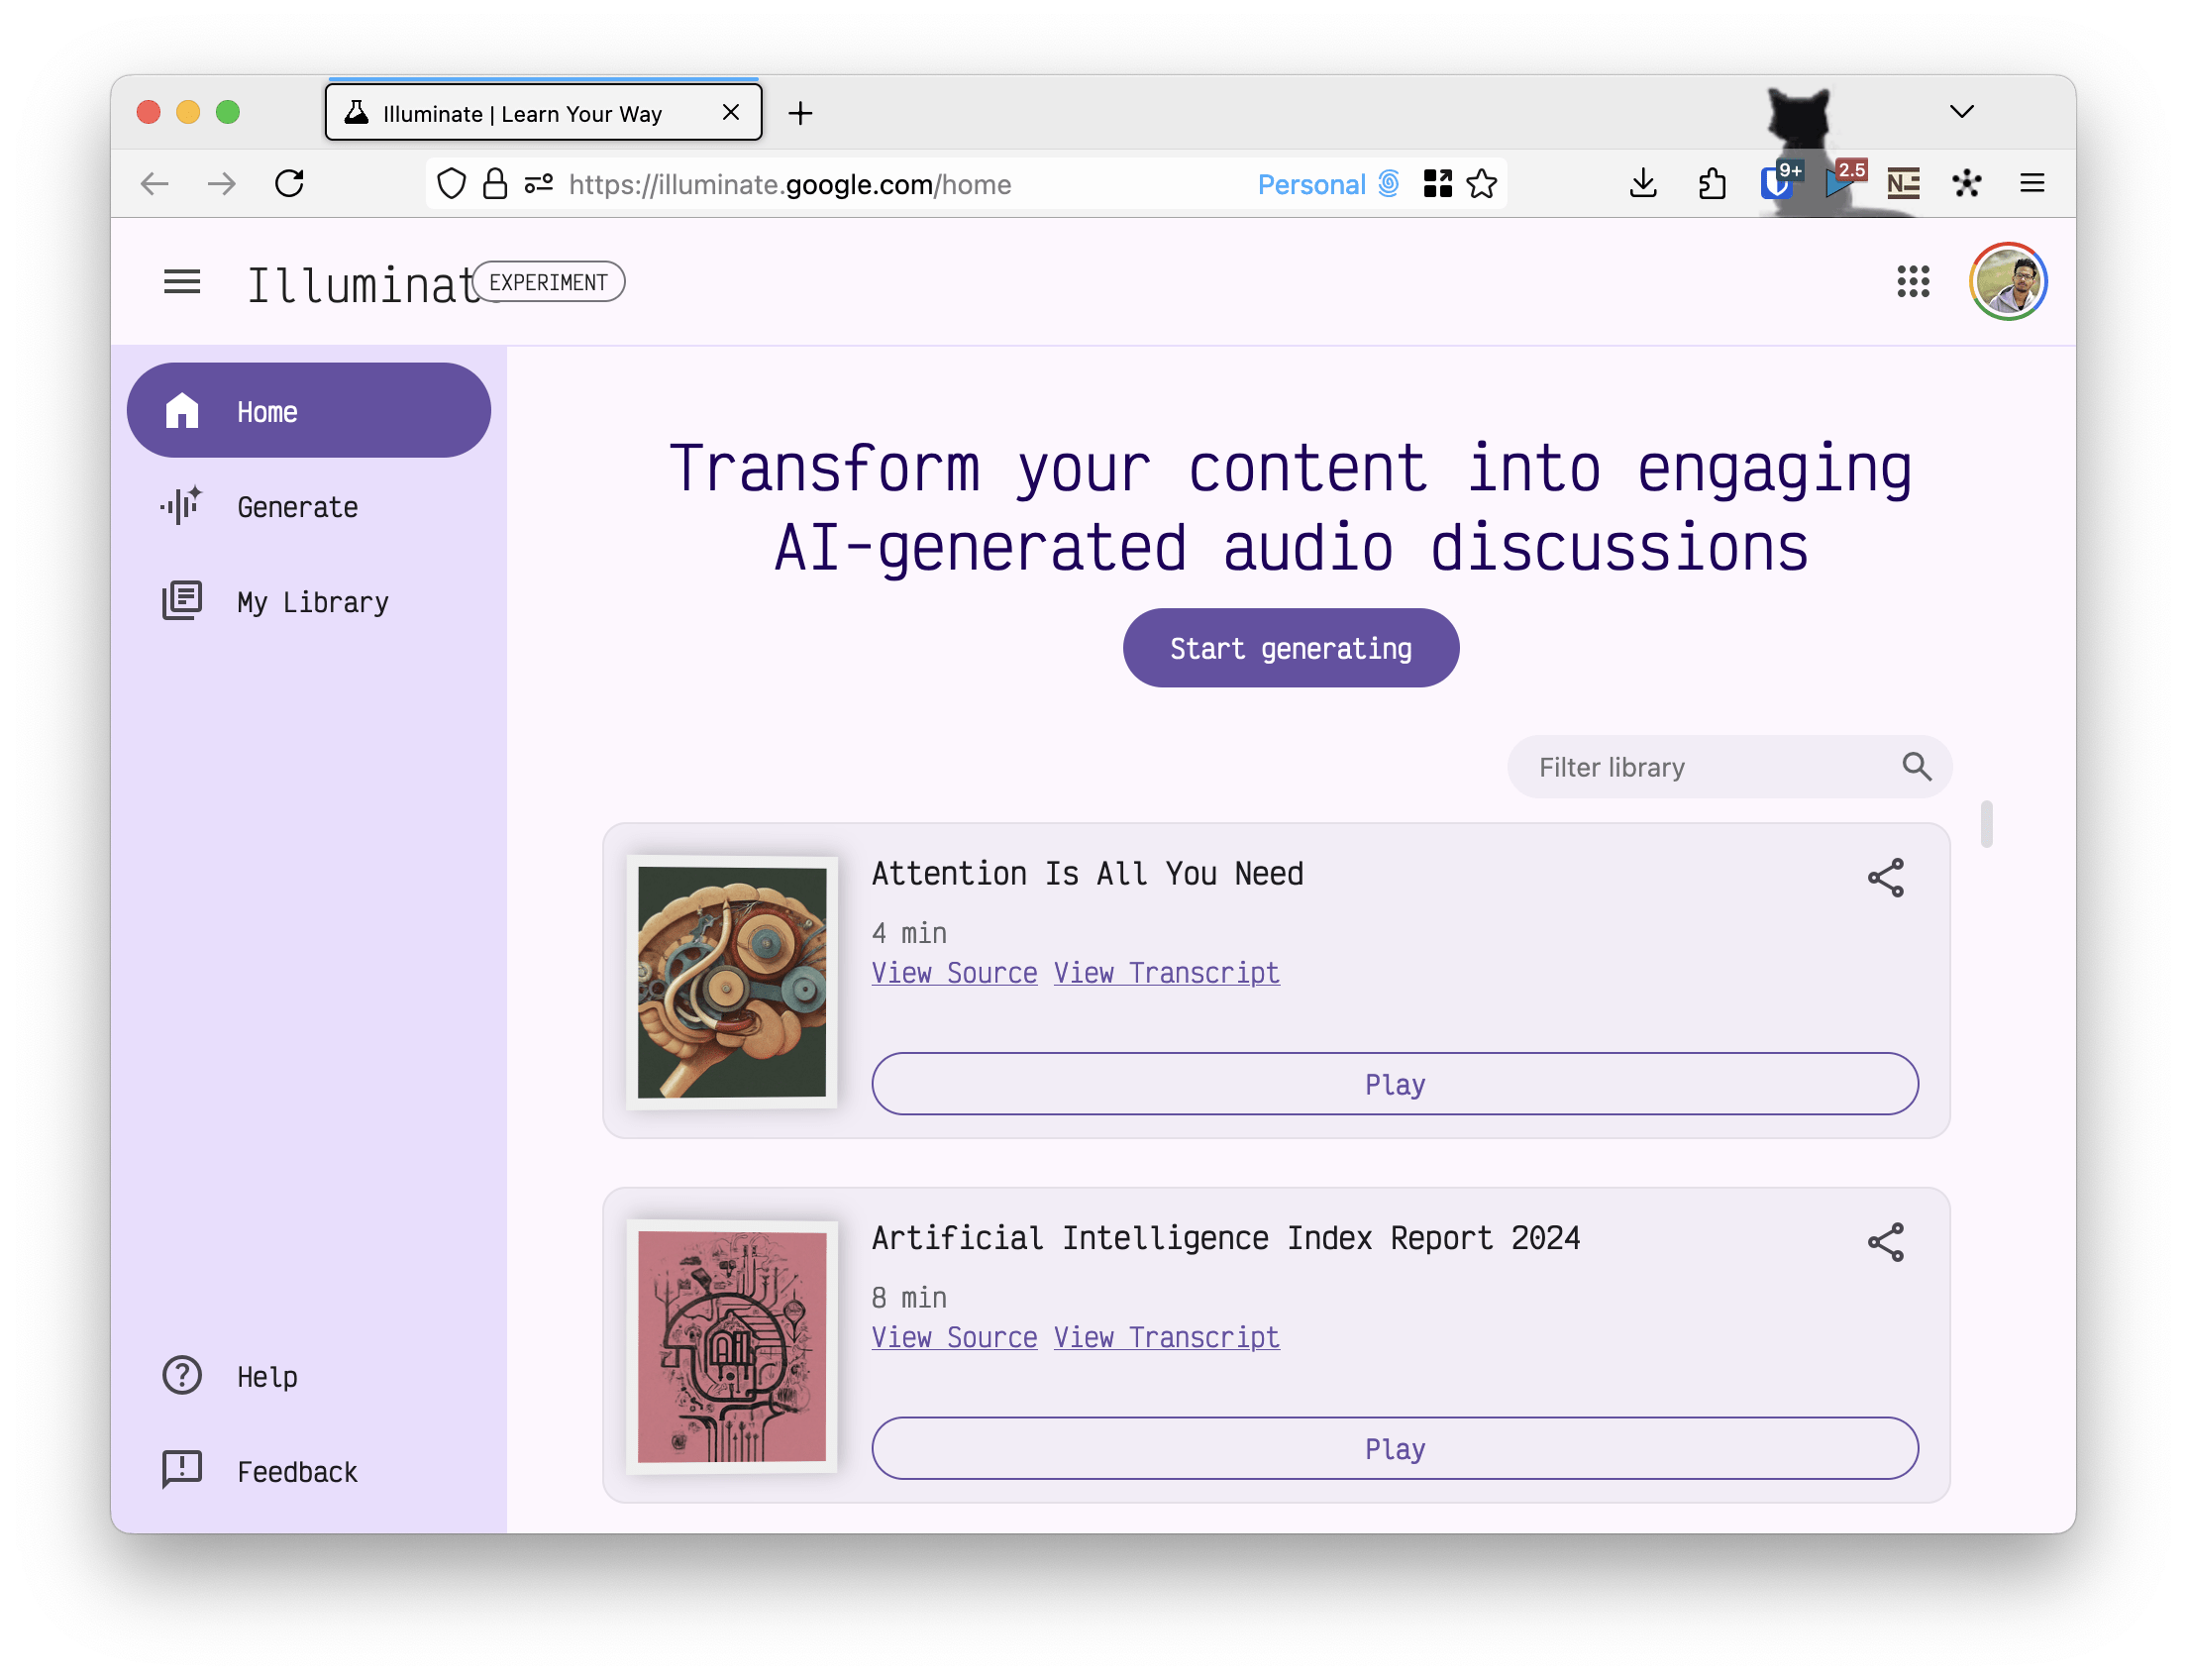The image size is (2187, 1680).
Task: Bookmark this page with the star
Action: (1481, 184)
